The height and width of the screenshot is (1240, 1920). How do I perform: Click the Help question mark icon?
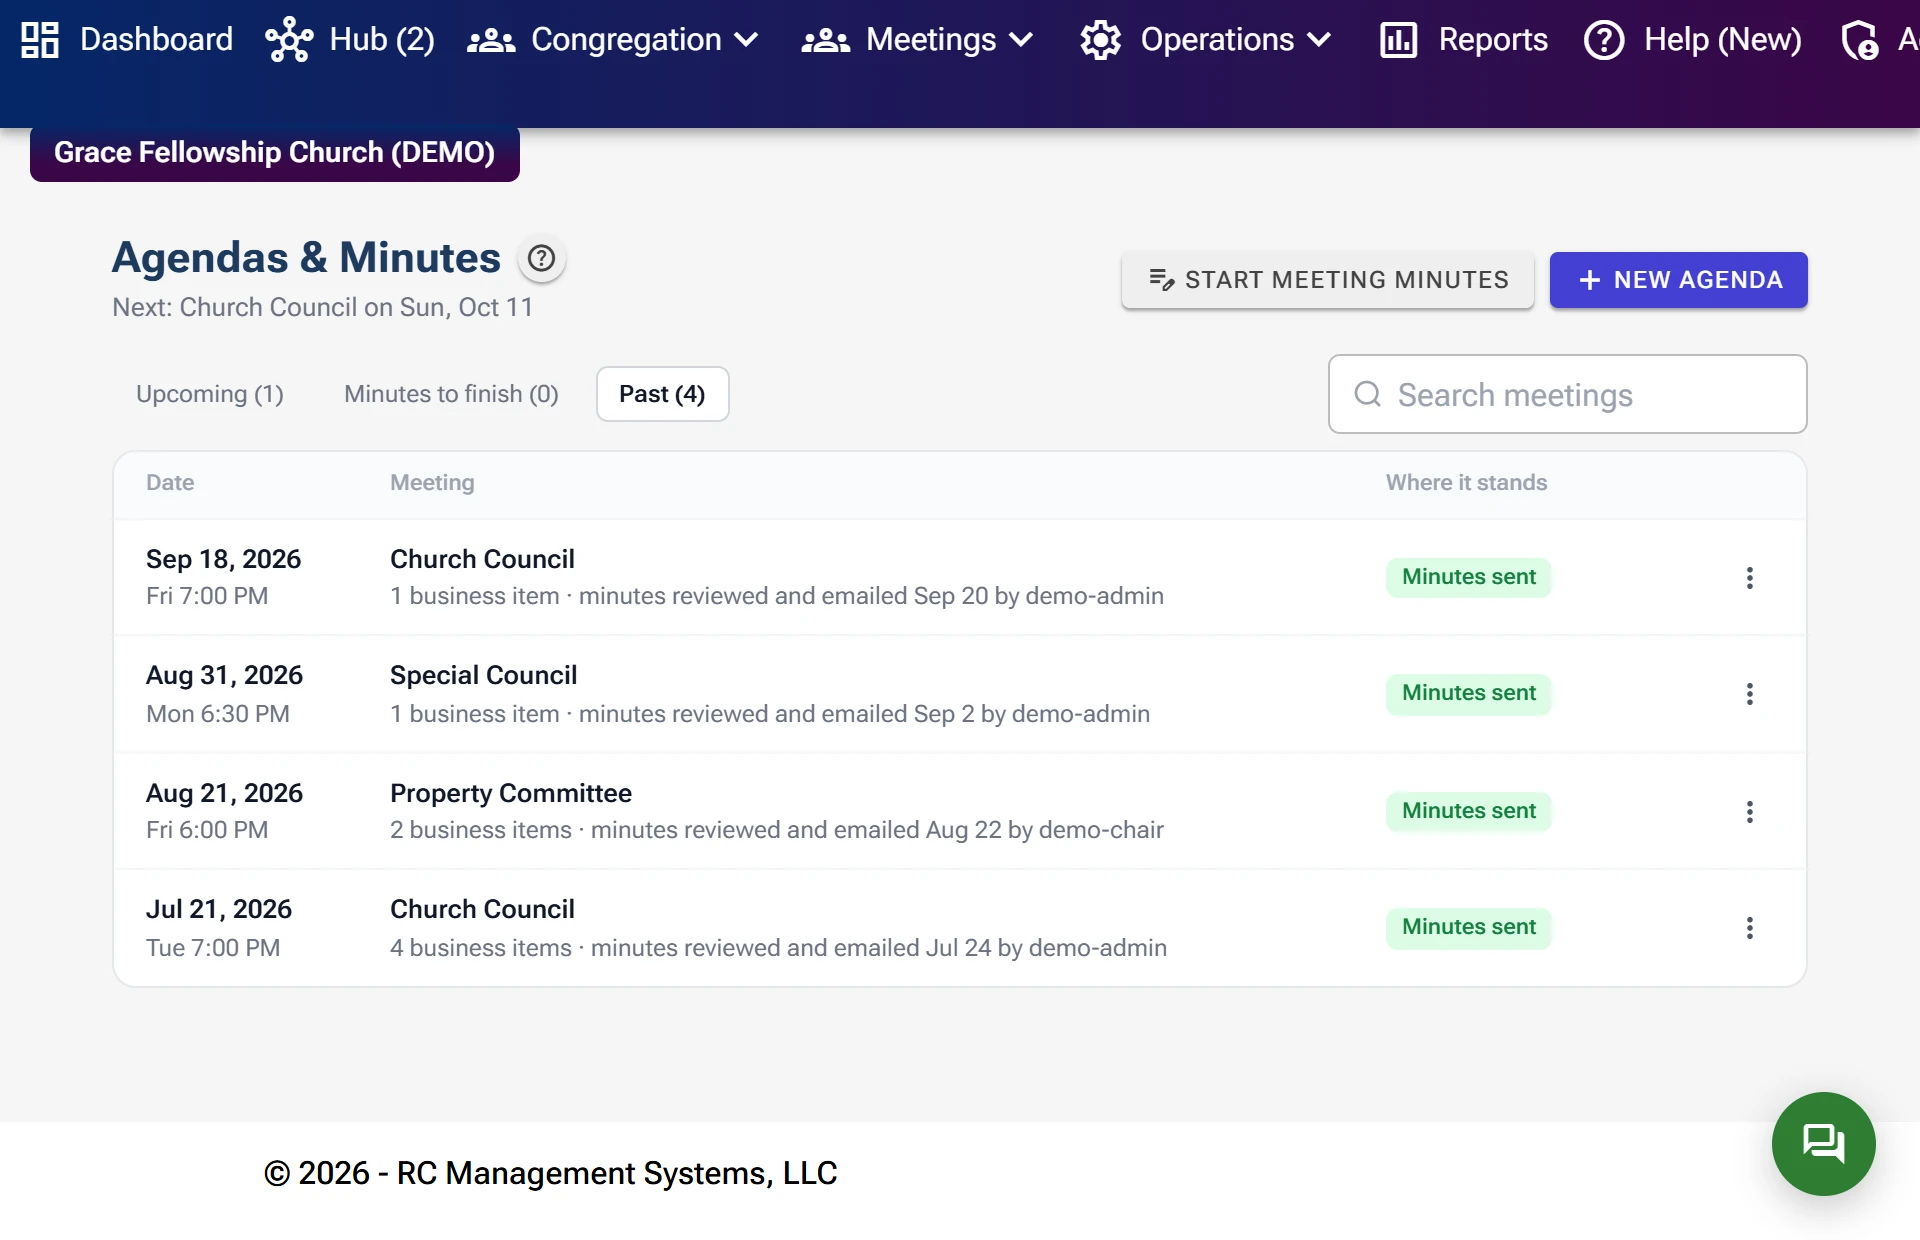point(1604,40)
